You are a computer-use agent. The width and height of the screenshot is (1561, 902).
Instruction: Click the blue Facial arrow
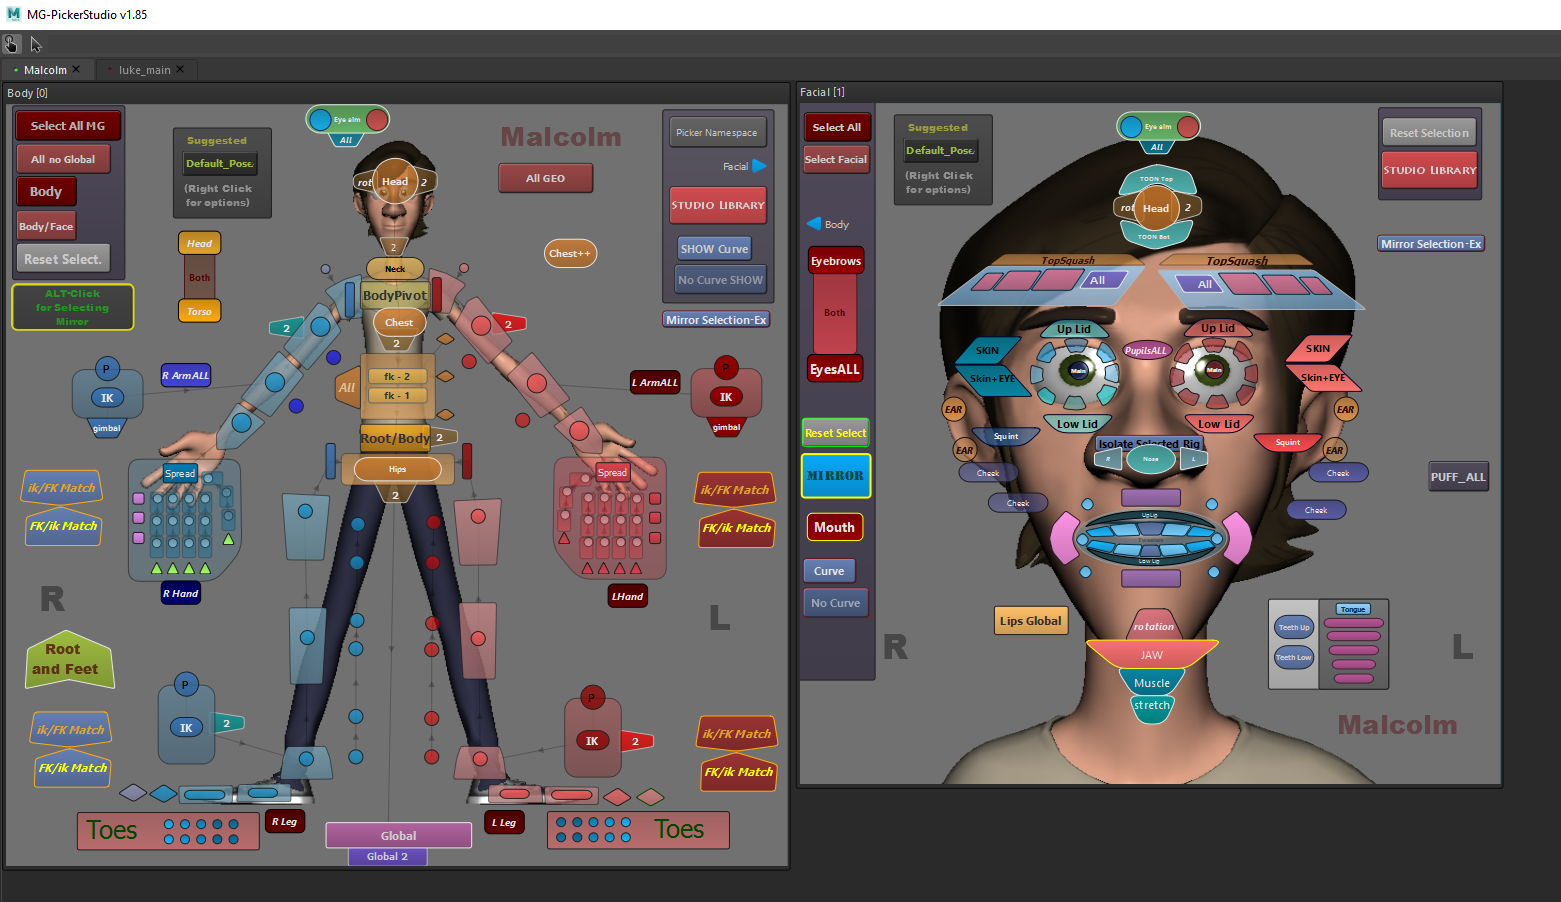[x=759, y=166]
